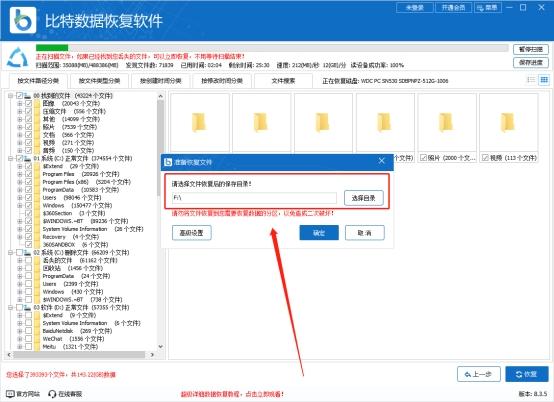Click the recycling-arrows scan status icon

pos(18,58)
